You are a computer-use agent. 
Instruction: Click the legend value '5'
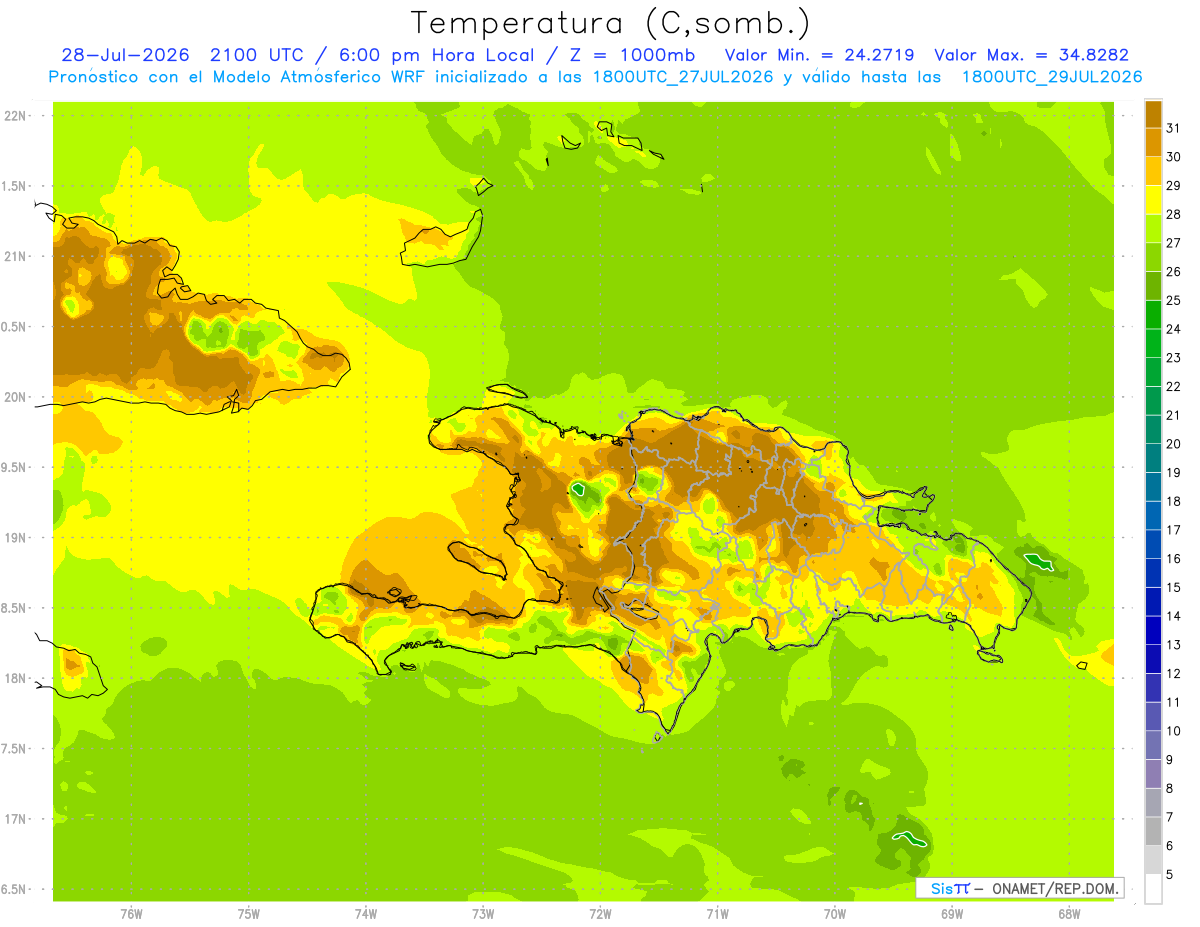[1170, 874]
